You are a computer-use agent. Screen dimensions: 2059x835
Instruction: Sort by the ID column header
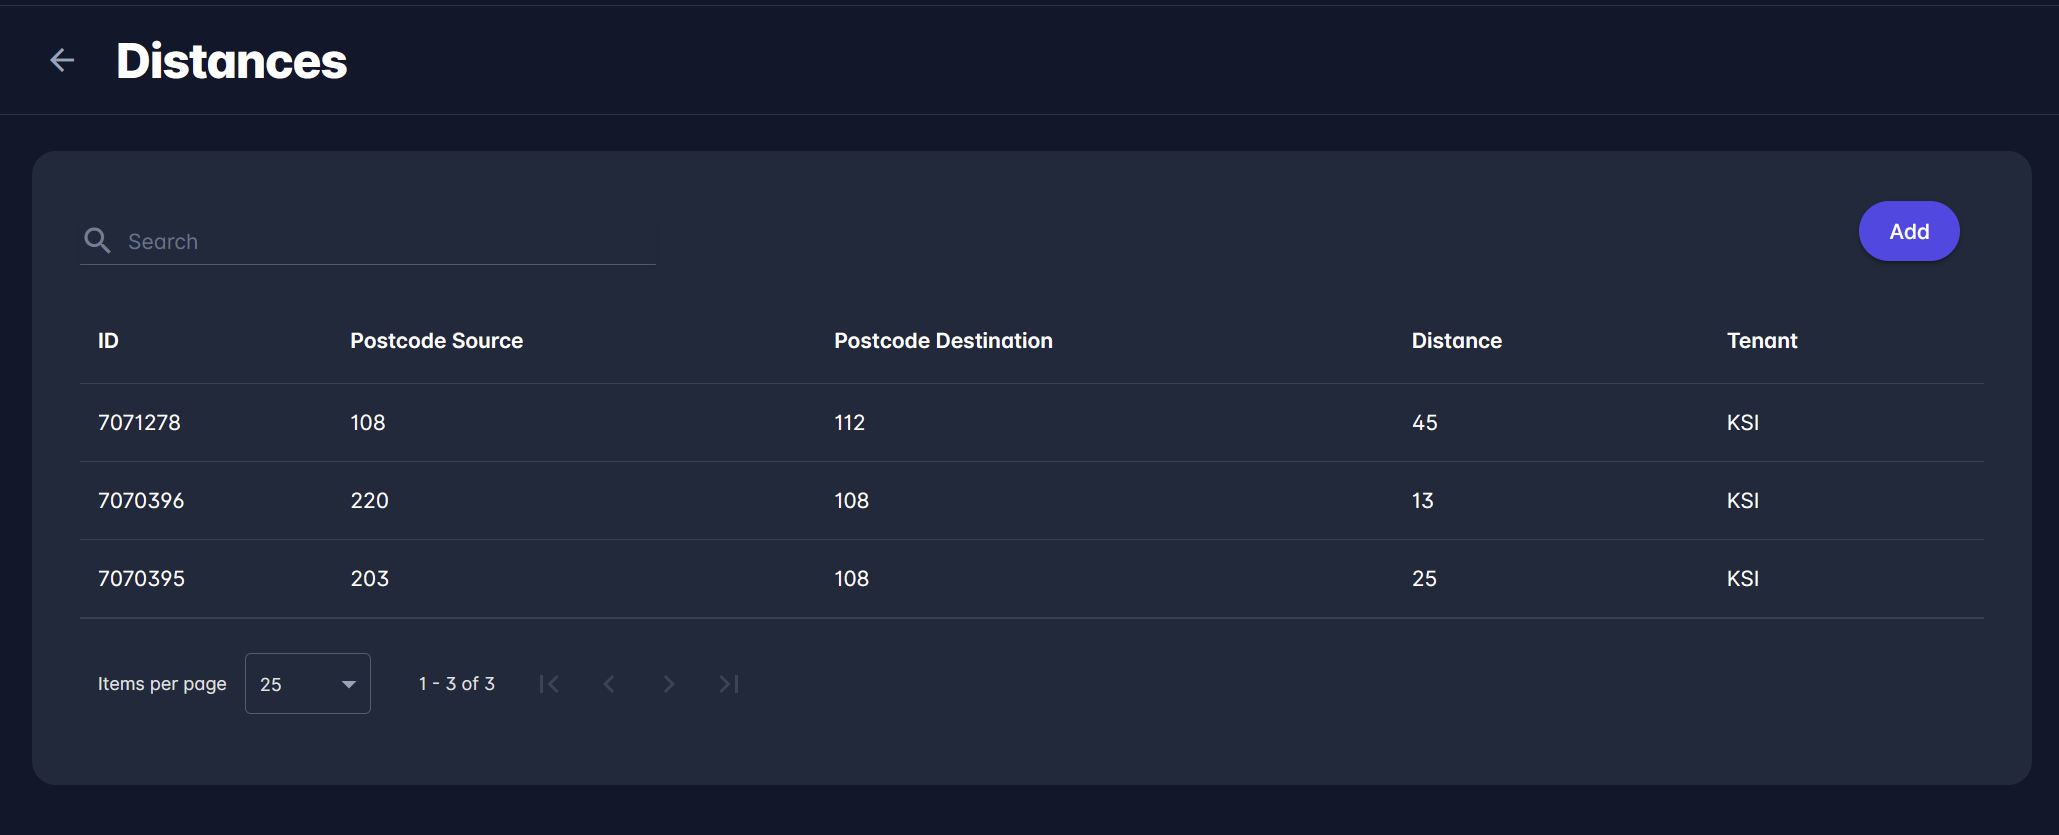(108, 341)
